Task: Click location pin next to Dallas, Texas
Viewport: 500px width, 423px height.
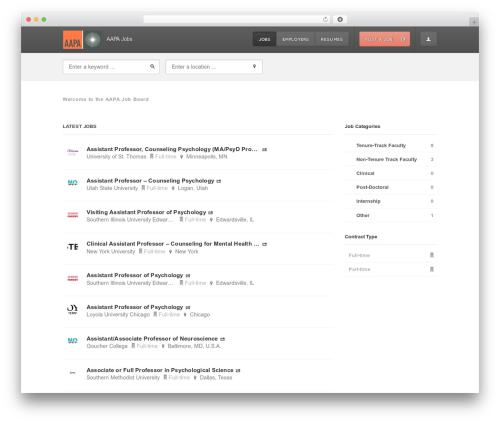Action: pos(195,378)
